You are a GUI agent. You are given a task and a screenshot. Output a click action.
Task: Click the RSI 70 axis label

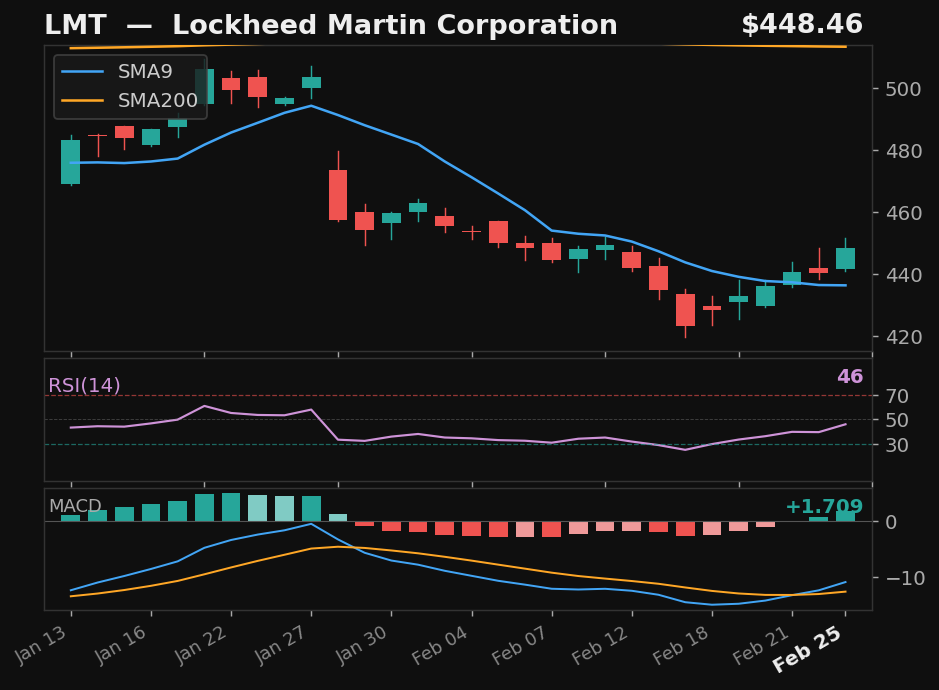tap(898, 396)
